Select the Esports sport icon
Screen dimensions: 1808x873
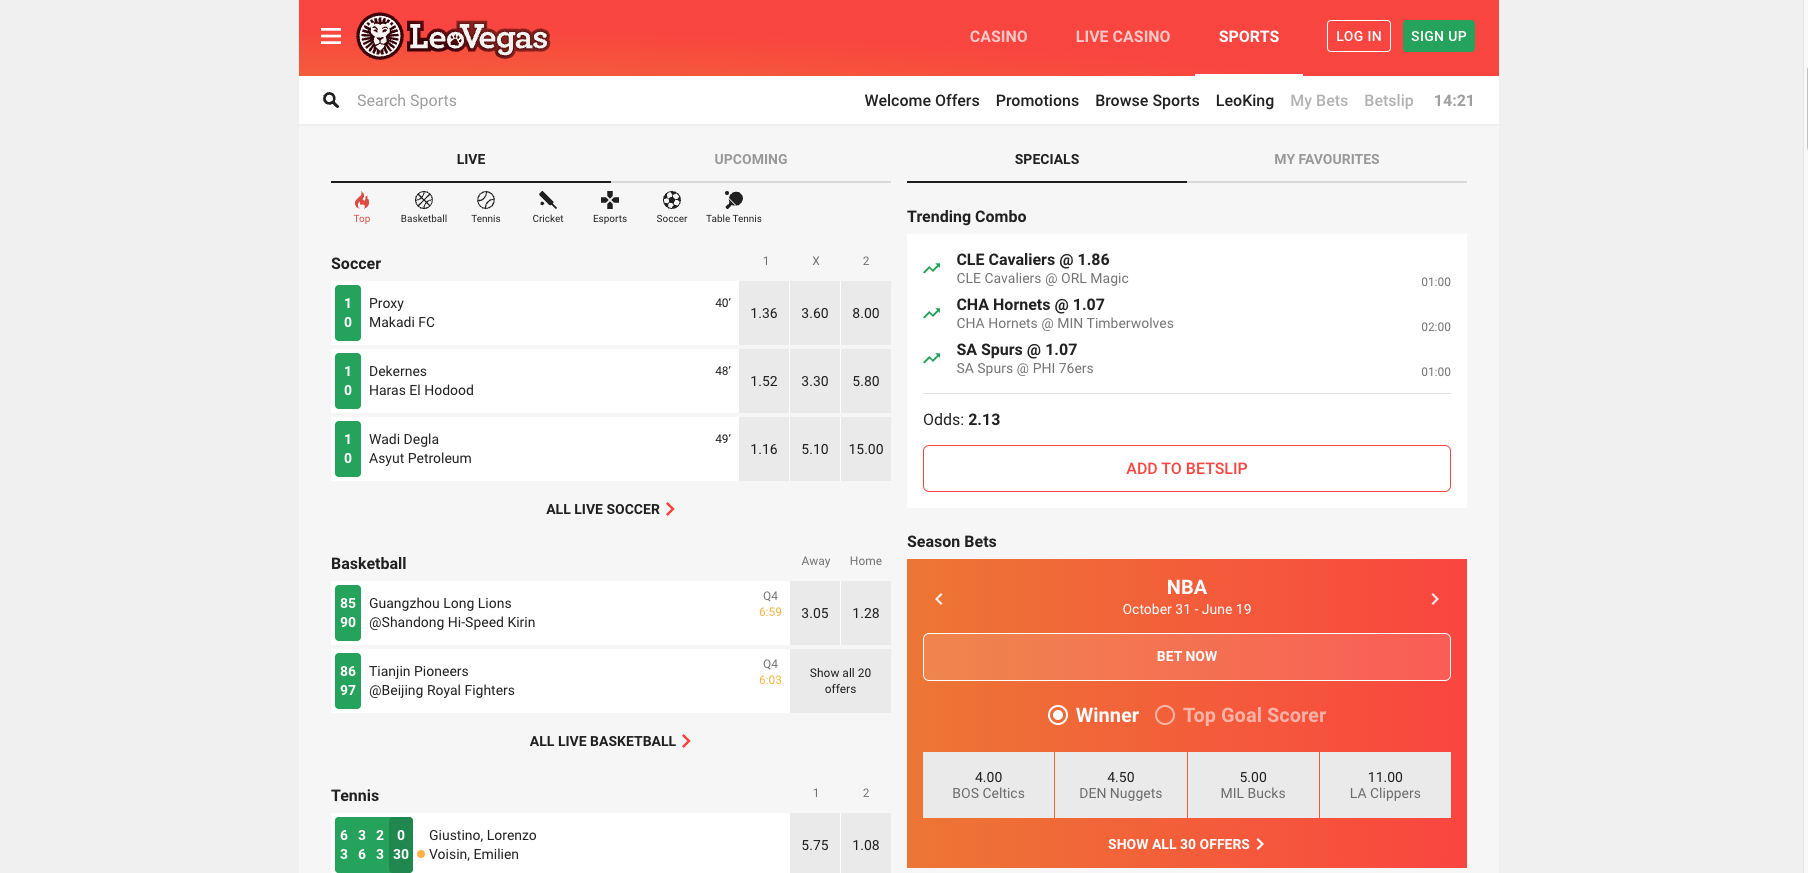610,207
